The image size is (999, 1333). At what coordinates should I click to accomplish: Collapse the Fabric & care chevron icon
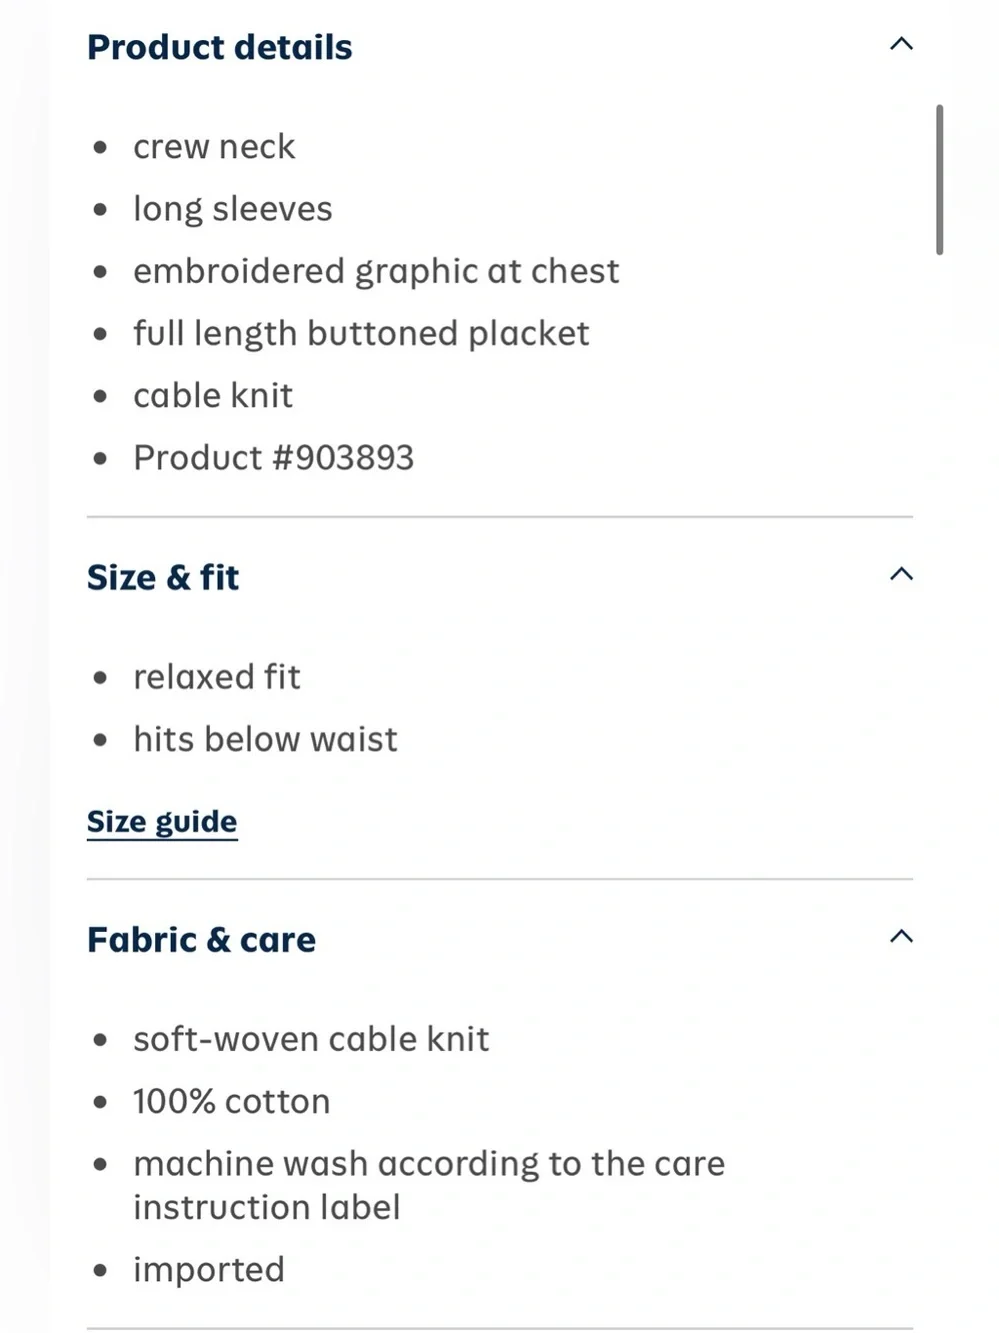901,937
